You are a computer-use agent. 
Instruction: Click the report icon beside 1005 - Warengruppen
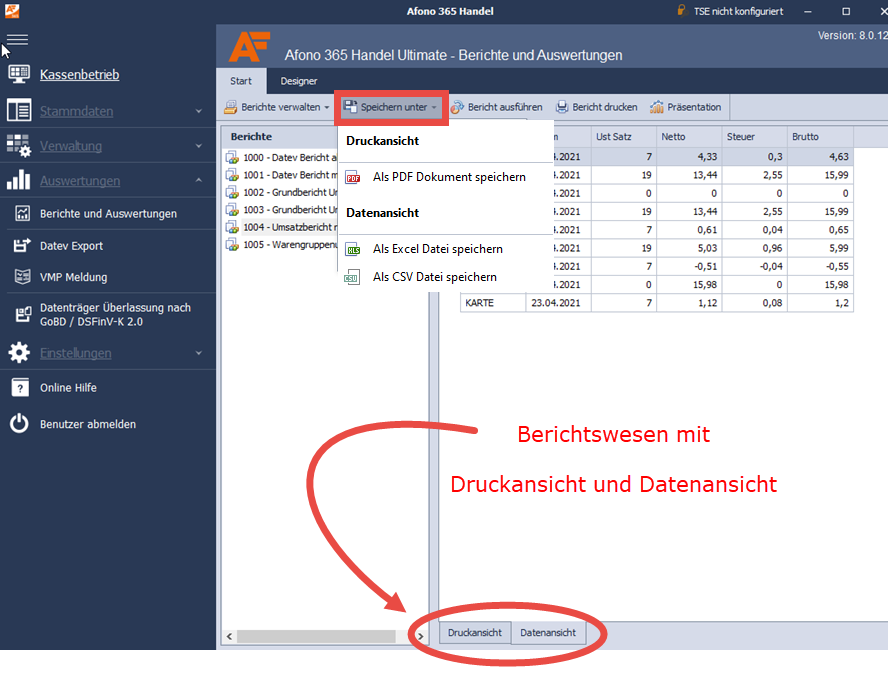(232, 245)
